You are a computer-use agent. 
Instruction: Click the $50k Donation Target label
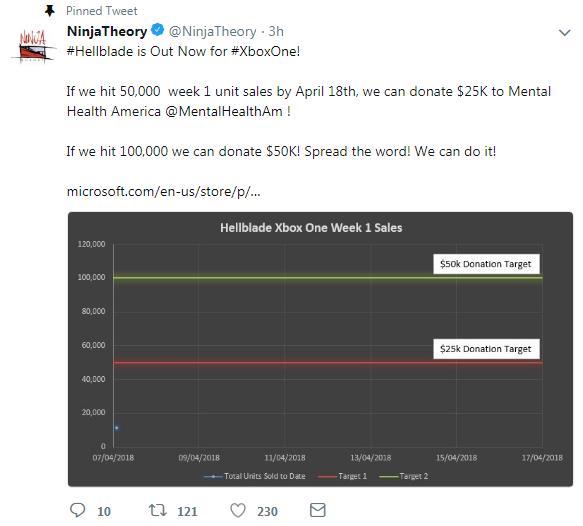[486, 264]
